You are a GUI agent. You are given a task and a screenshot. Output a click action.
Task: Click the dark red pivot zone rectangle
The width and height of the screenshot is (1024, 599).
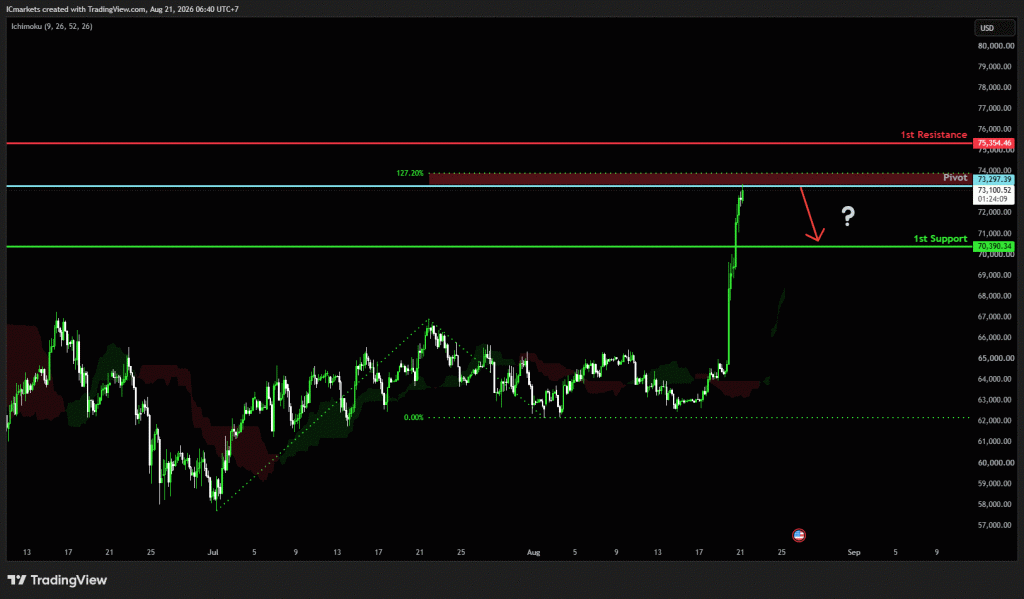[700, 179]
